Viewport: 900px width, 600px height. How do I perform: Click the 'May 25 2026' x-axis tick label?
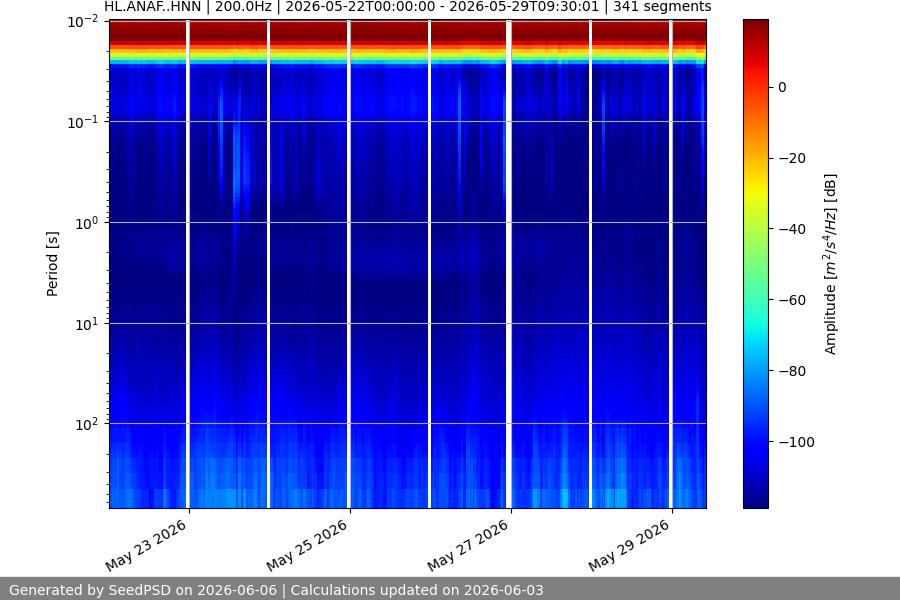coord(307,545)
